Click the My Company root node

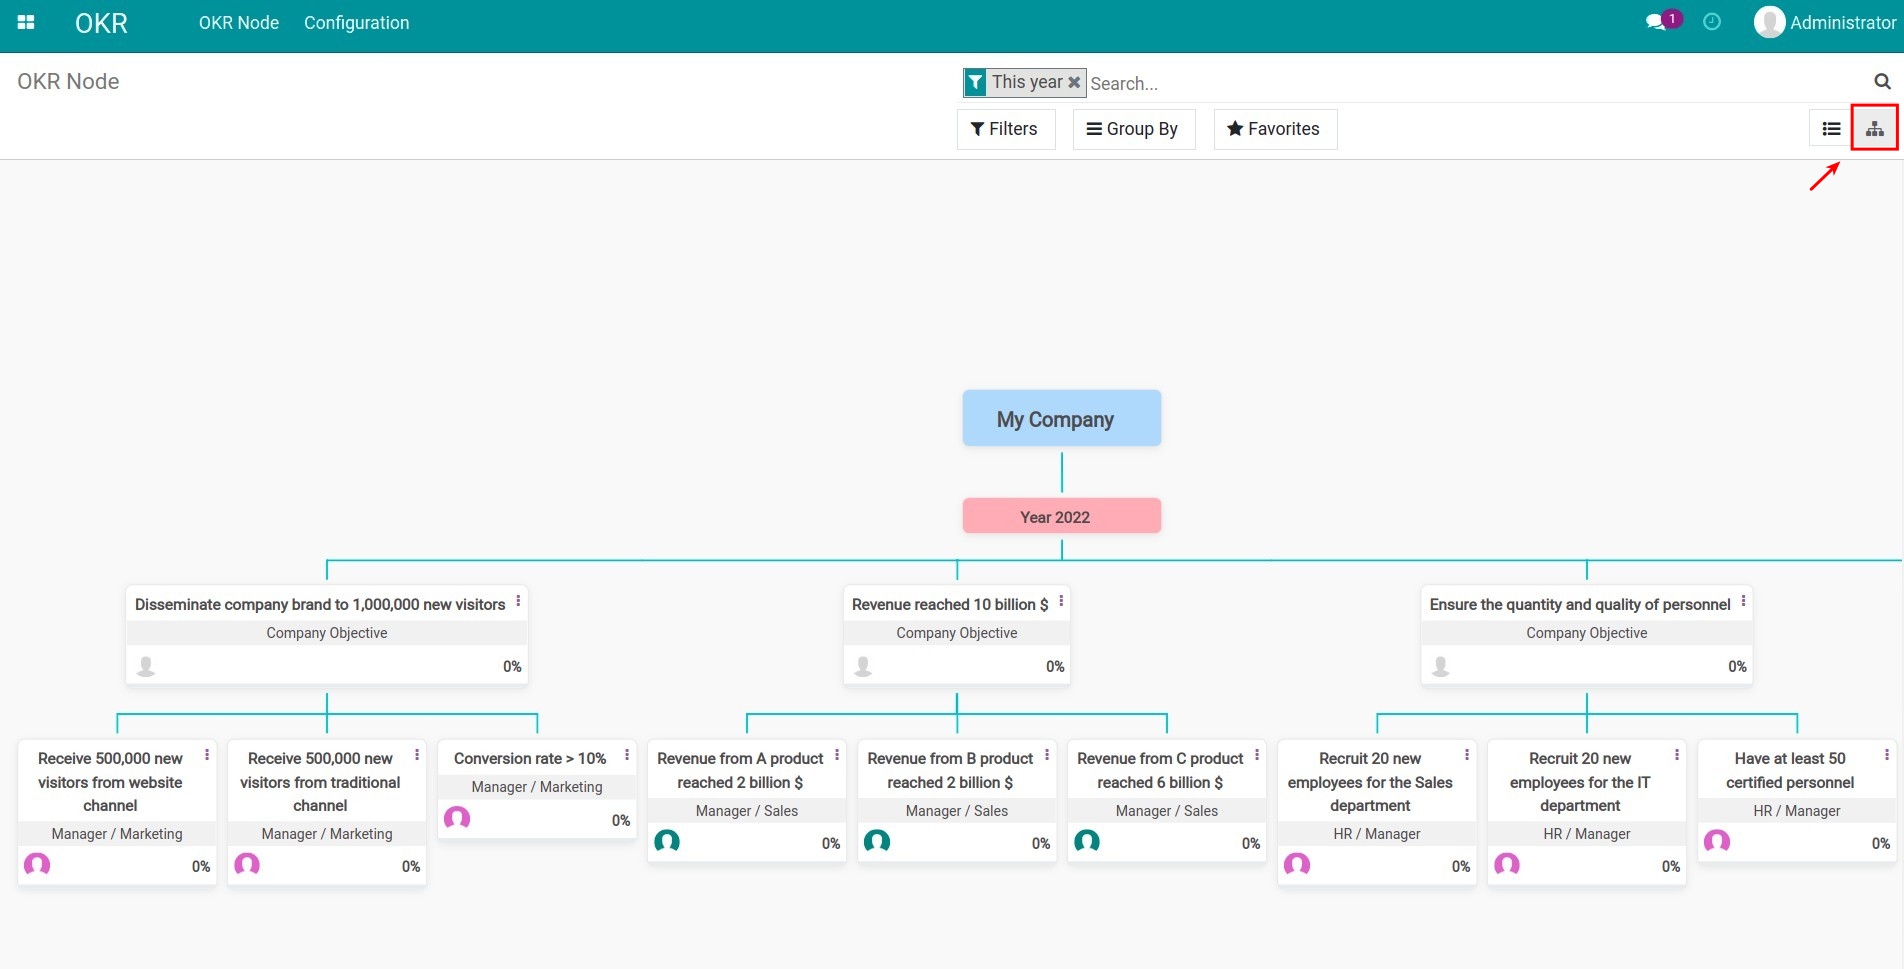[x=1061, y=418]
